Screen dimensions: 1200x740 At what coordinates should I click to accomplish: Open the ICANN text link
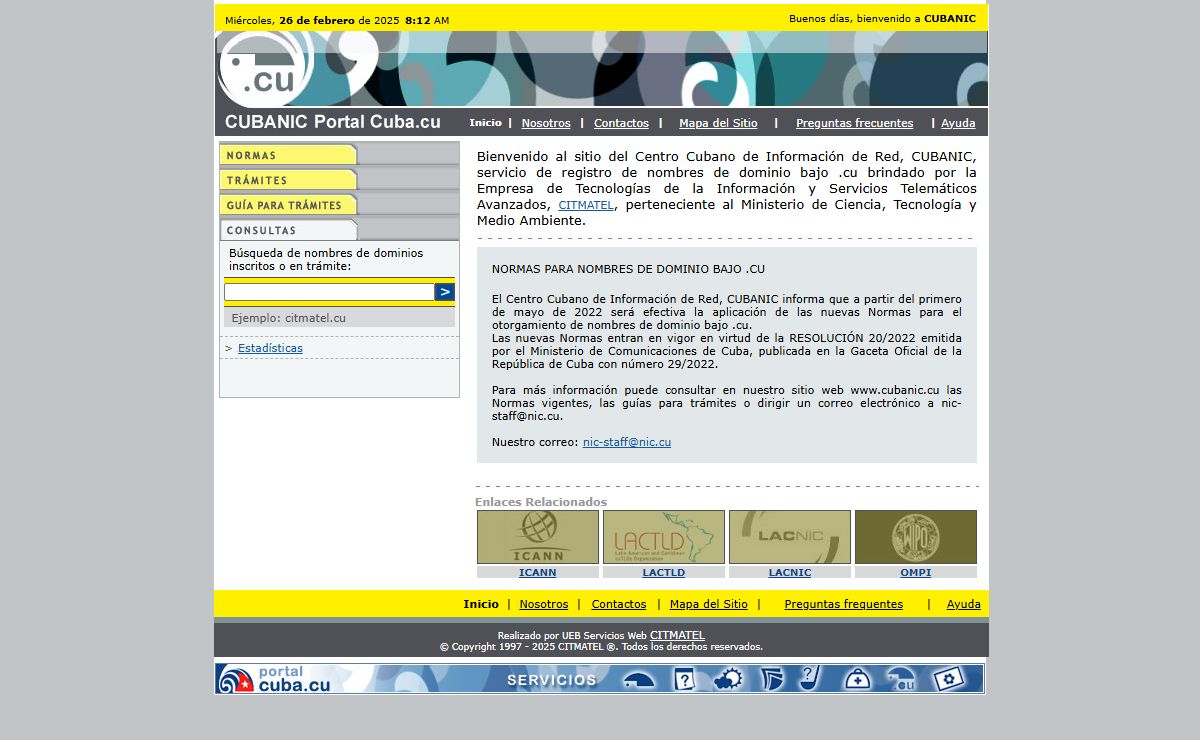pos(538,573)
